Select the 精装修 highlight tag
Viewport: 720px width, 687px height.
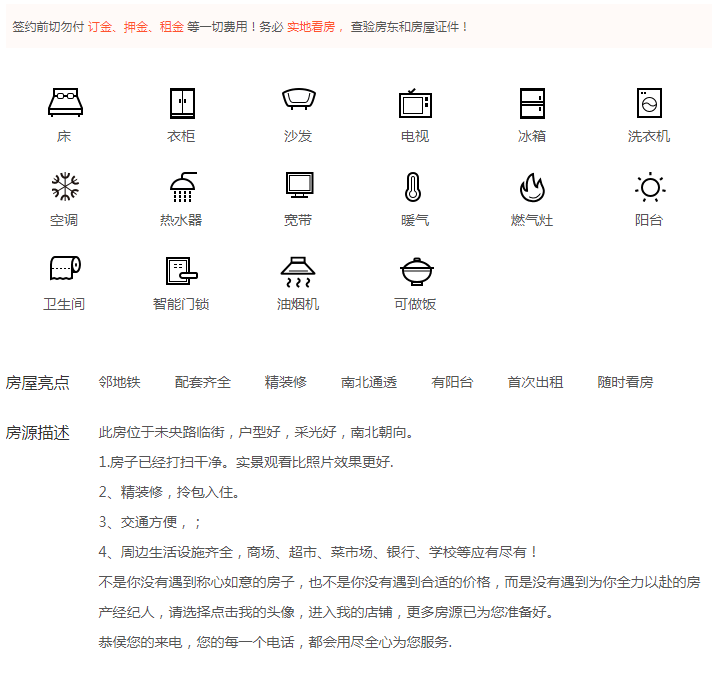click(x=286, y=382)
